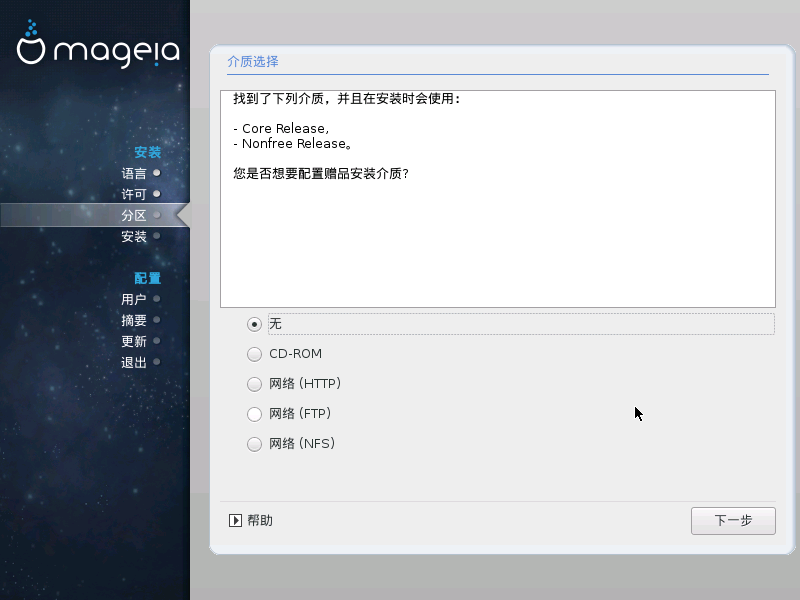Click the 下一步 (Next) button
The height and width of the screenshot is (600, 800).
click(733, 521)
